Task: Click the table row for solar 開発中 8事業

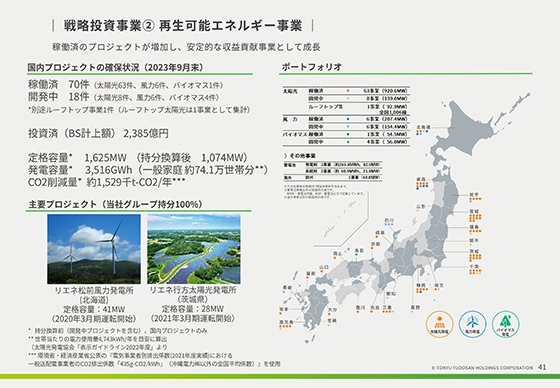Action: pos(359,98)
